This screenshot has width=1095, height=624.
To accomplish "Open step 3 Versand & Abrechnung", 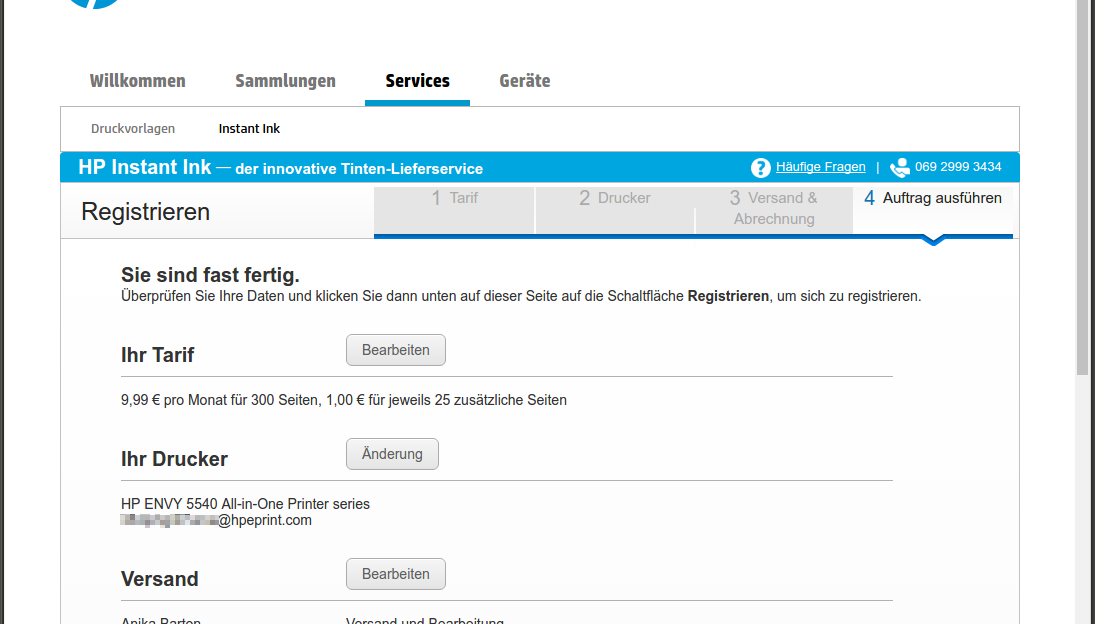I will click(x=774, y=210).
